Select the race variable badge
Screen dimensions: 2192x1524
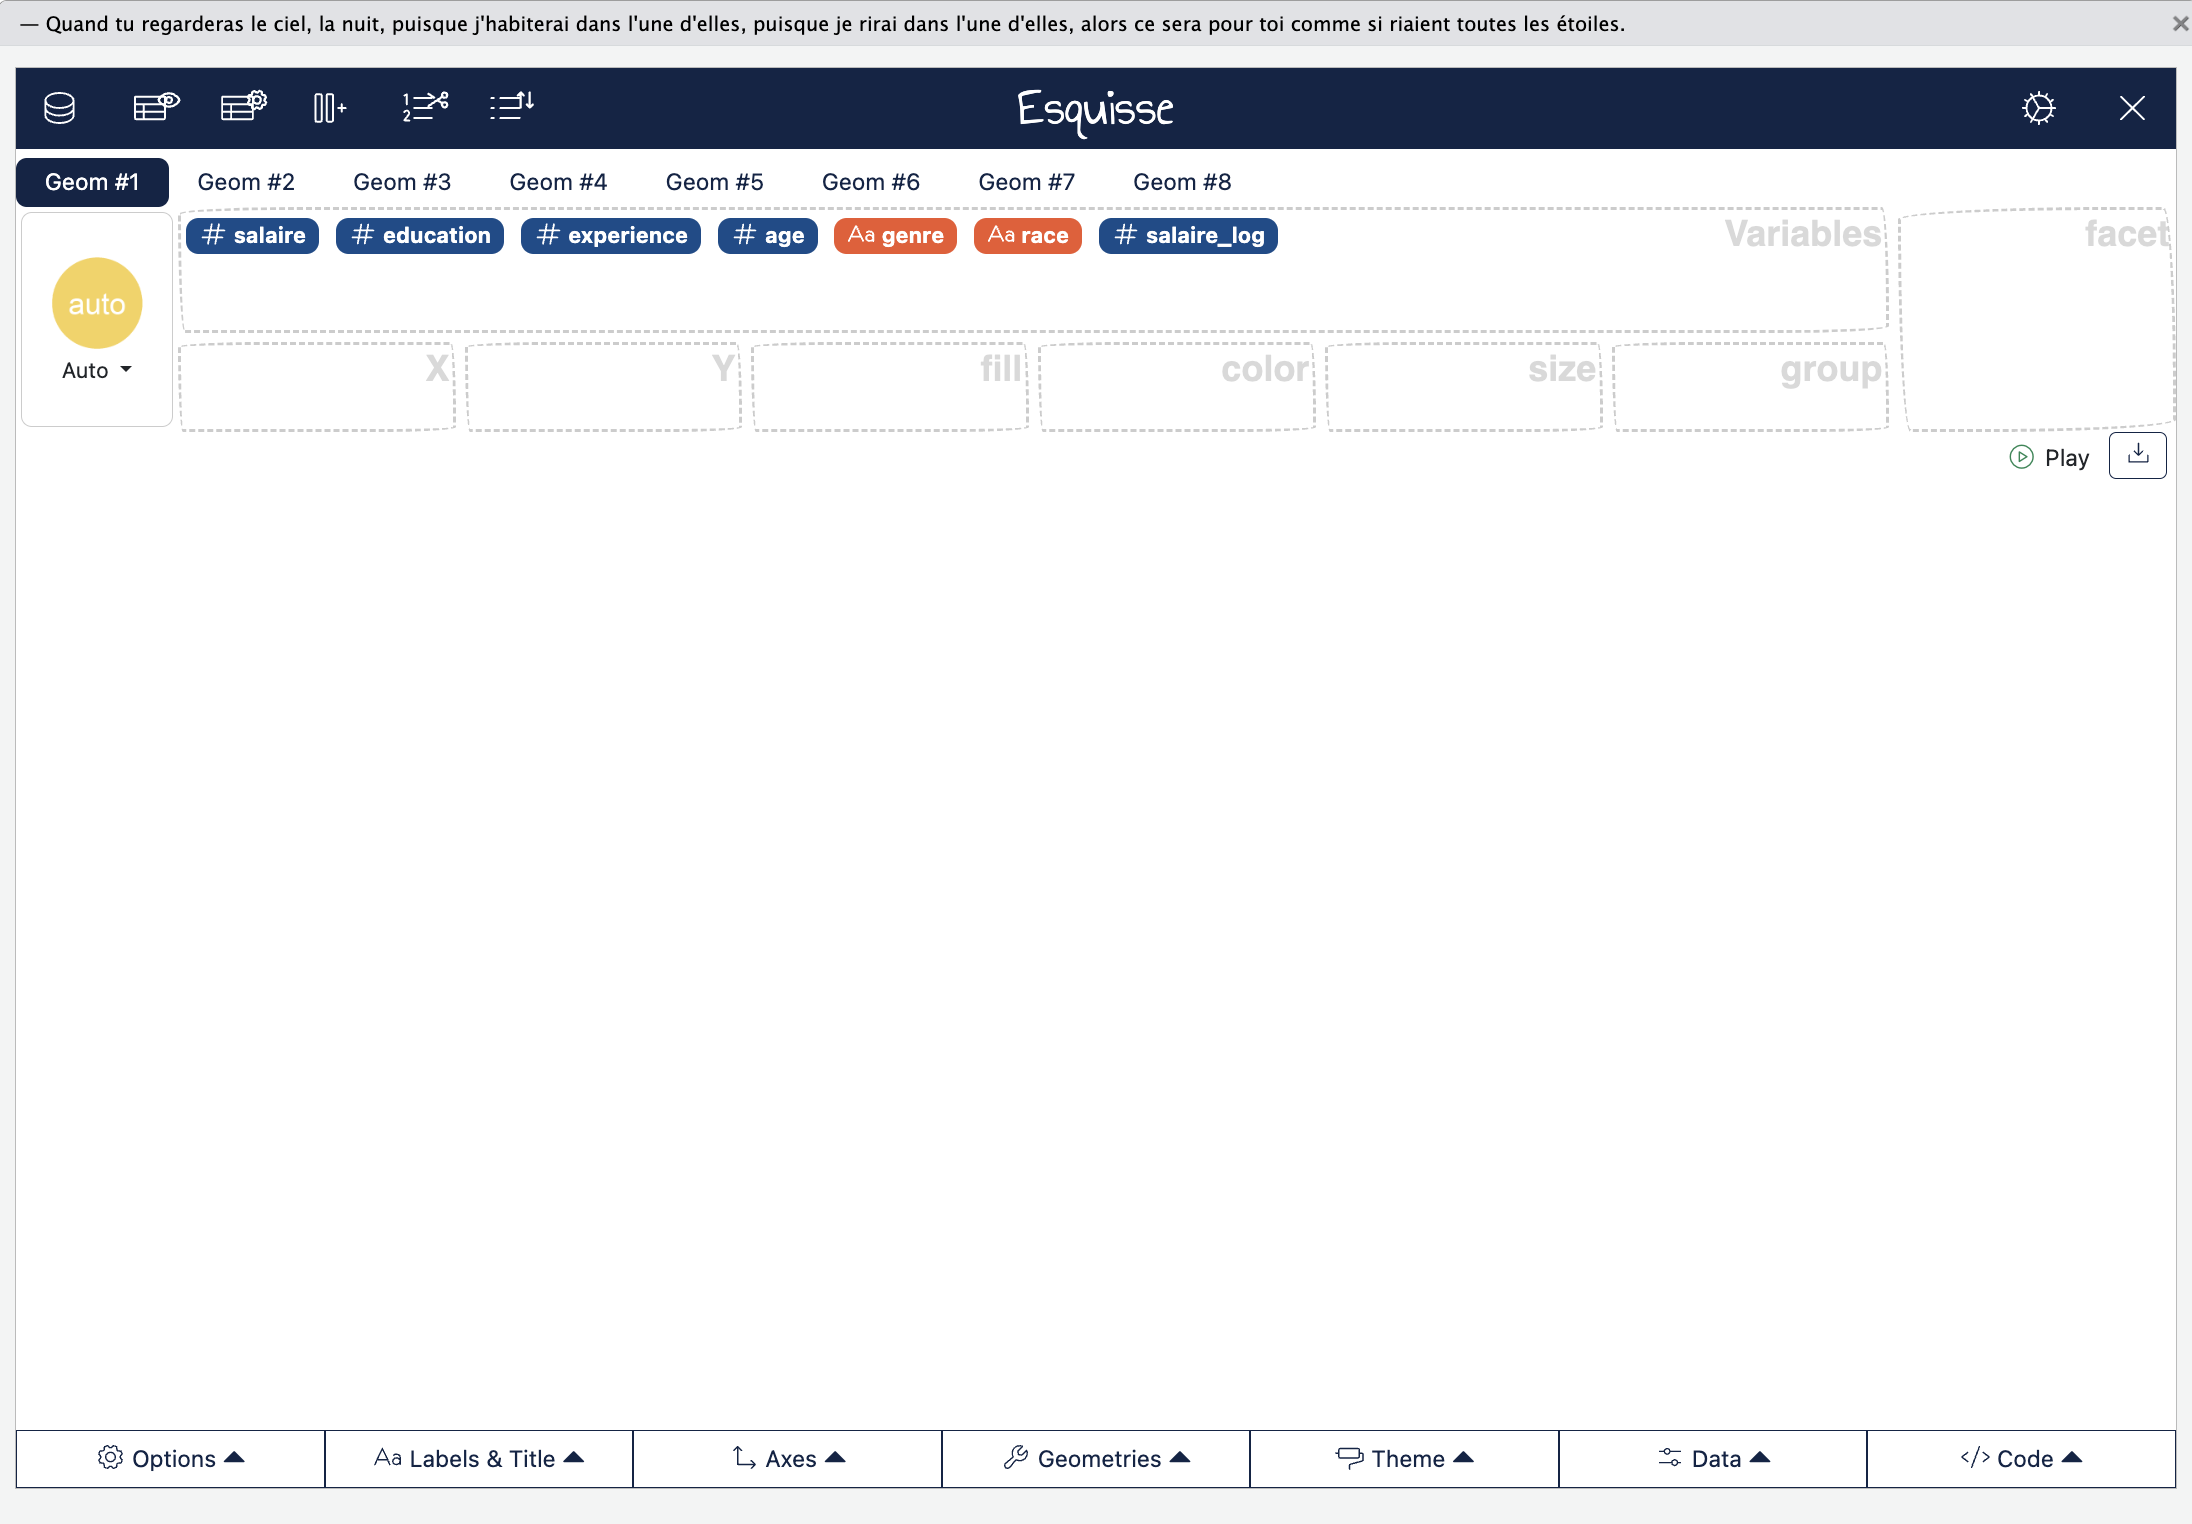click(1028, 236)
